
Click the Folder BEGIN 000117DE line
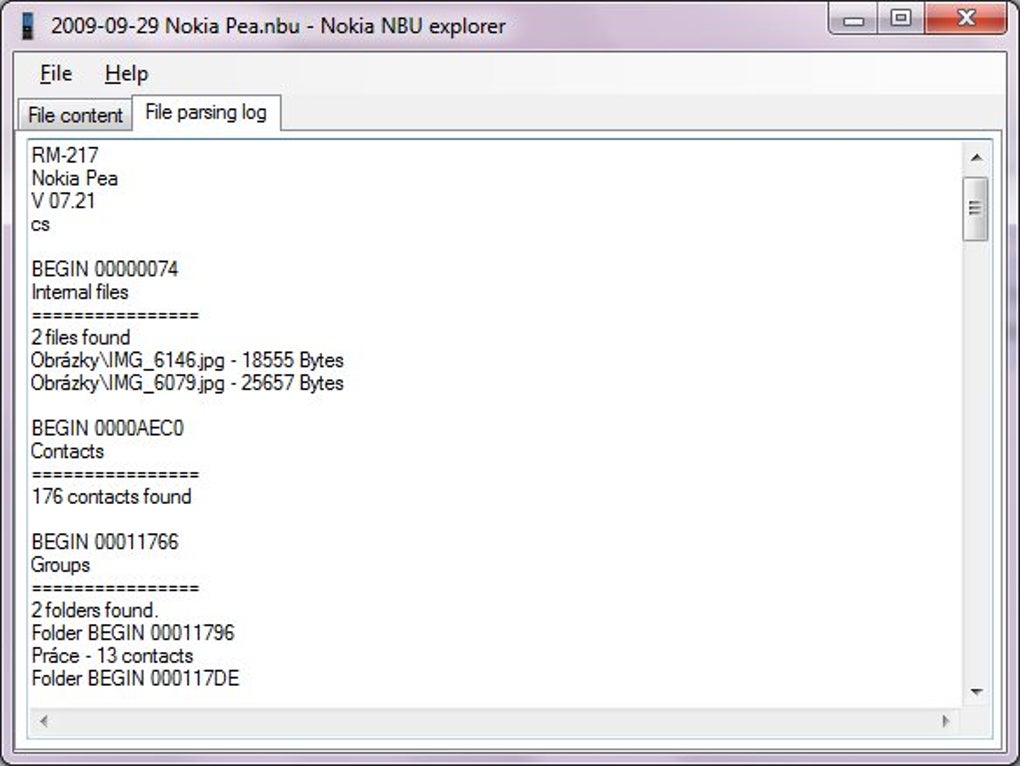pyautogui.click(x=135, y=679)
